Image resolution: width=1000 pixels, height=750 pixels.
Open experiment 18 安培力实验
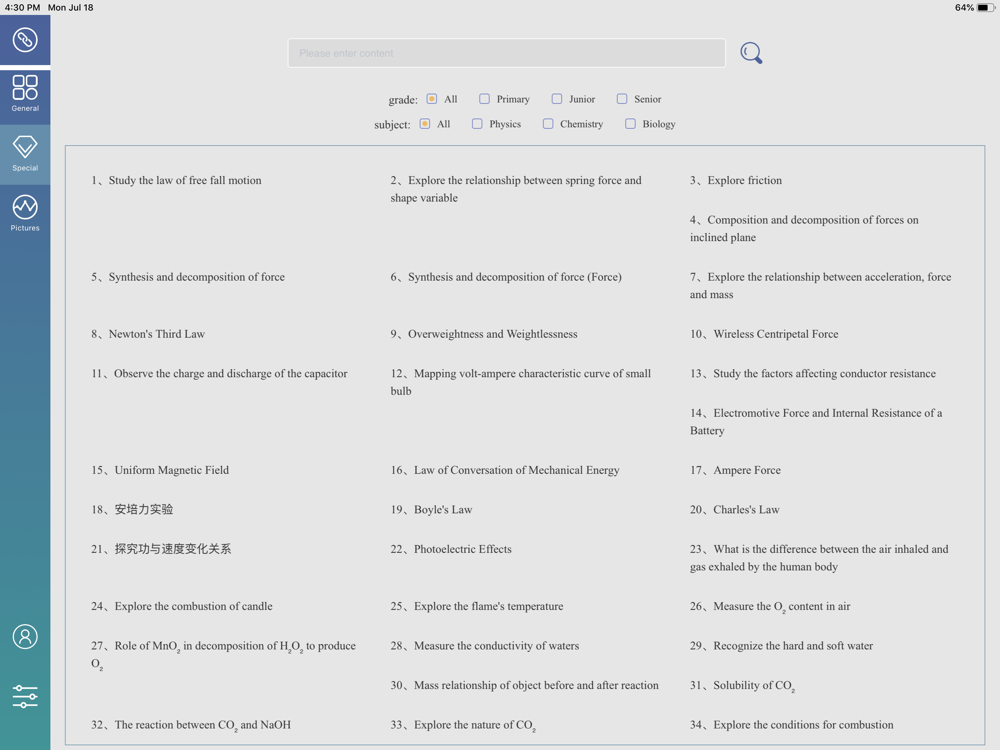132,510
